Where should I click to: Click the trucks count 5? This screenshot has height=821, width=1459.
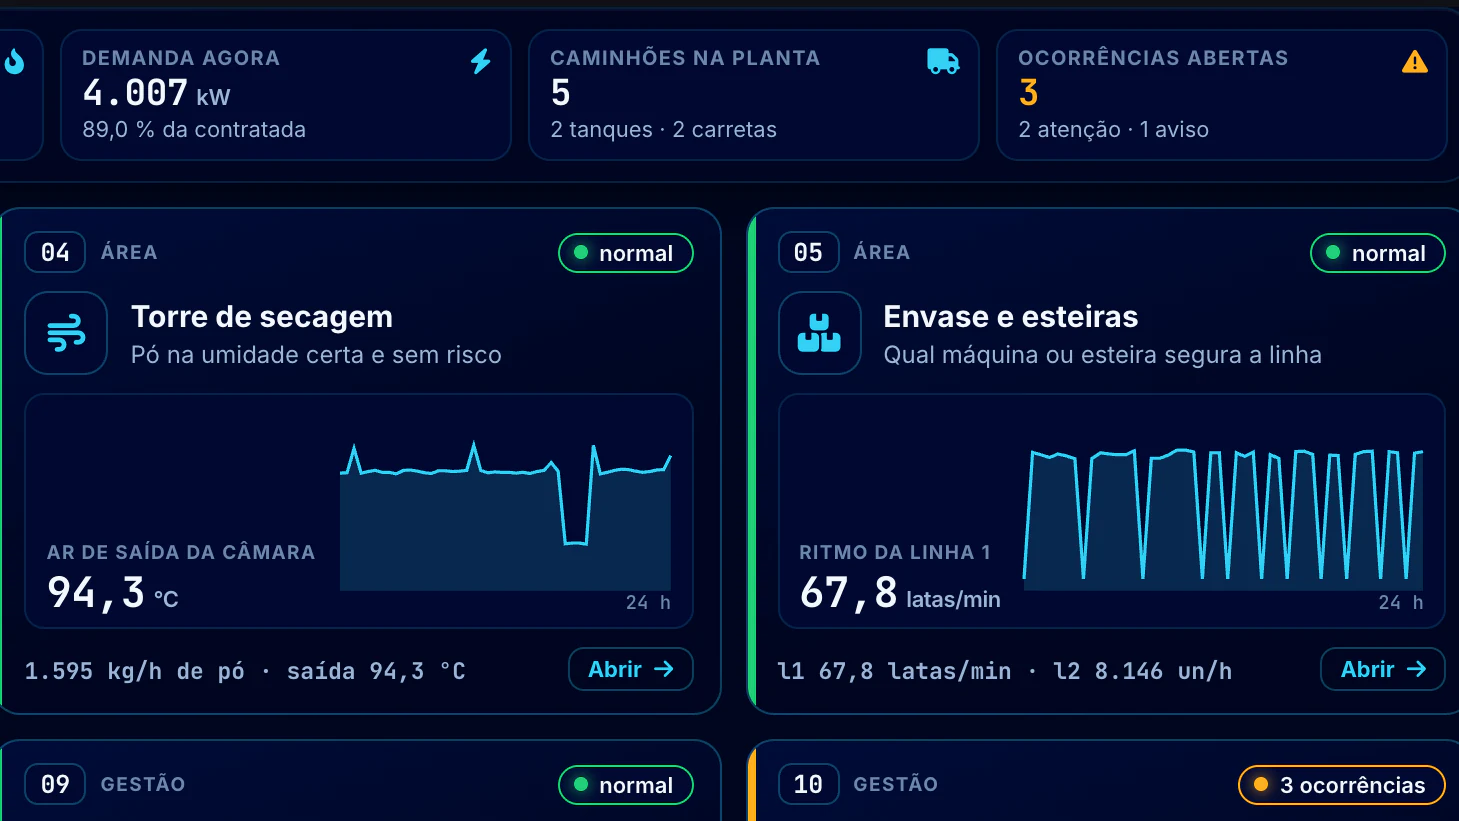[560, 93]
